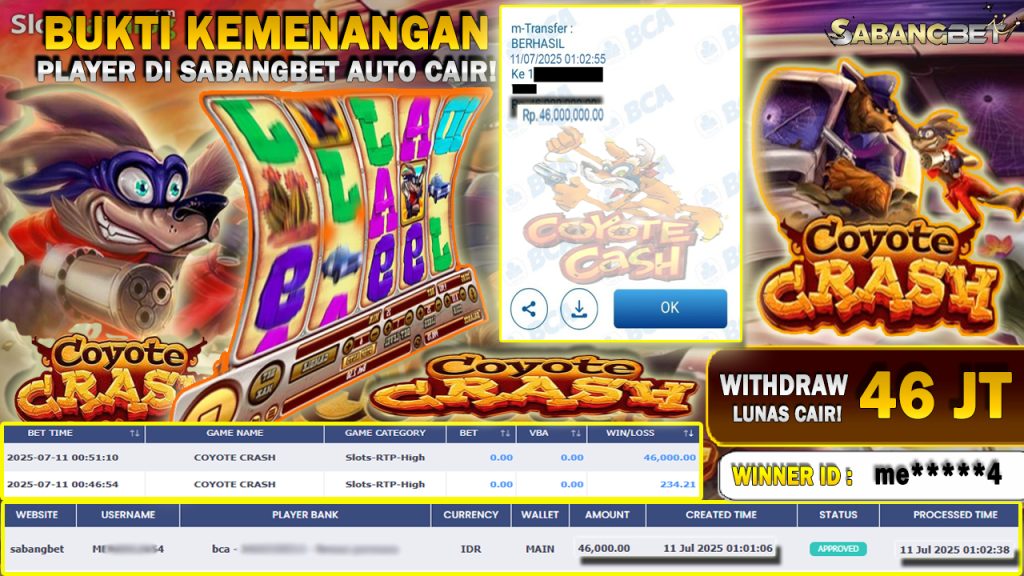This screenshot has width=1024, height=576.
Task: Click the 46,000.00 win/loss value
Action: 669,457
